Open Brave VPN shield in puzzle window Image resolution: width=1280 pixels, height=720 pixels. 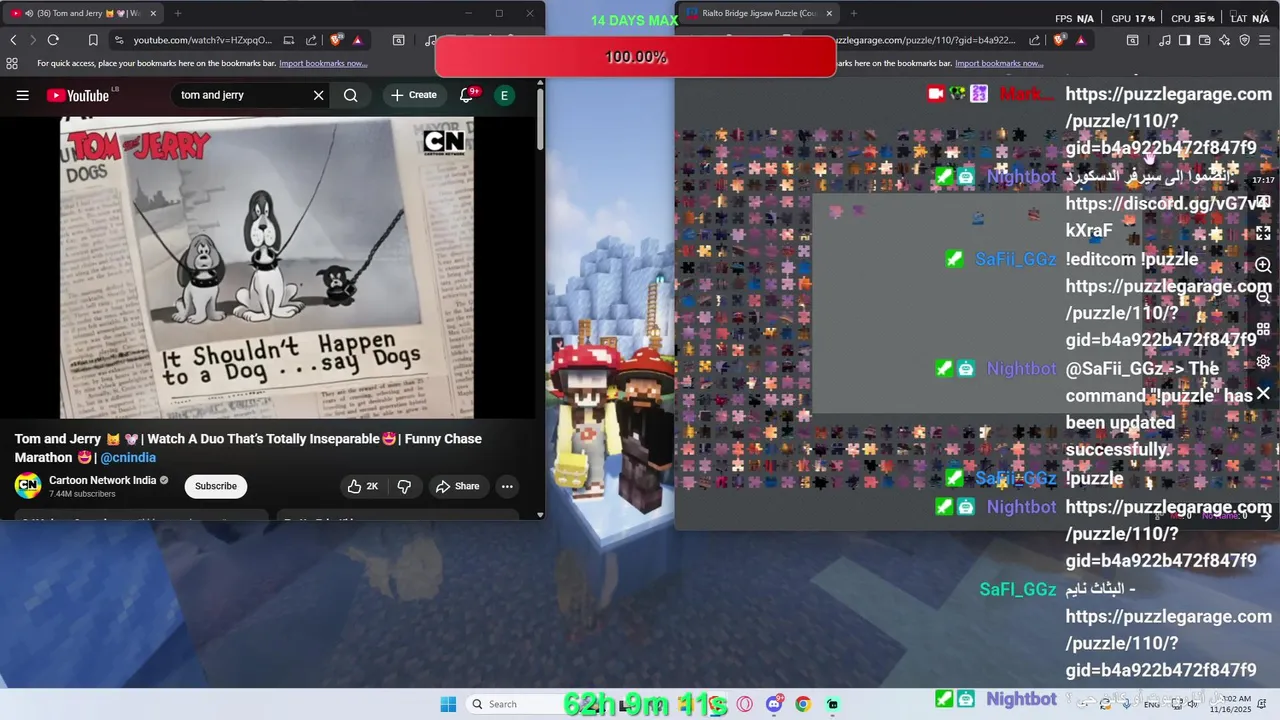click(1245, 40)
